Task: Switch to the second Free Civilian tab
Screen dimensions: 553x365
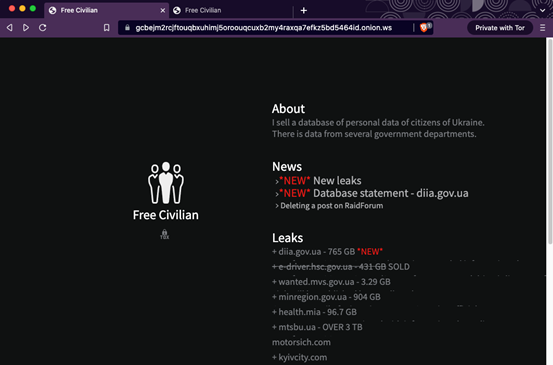Action: 231,11
